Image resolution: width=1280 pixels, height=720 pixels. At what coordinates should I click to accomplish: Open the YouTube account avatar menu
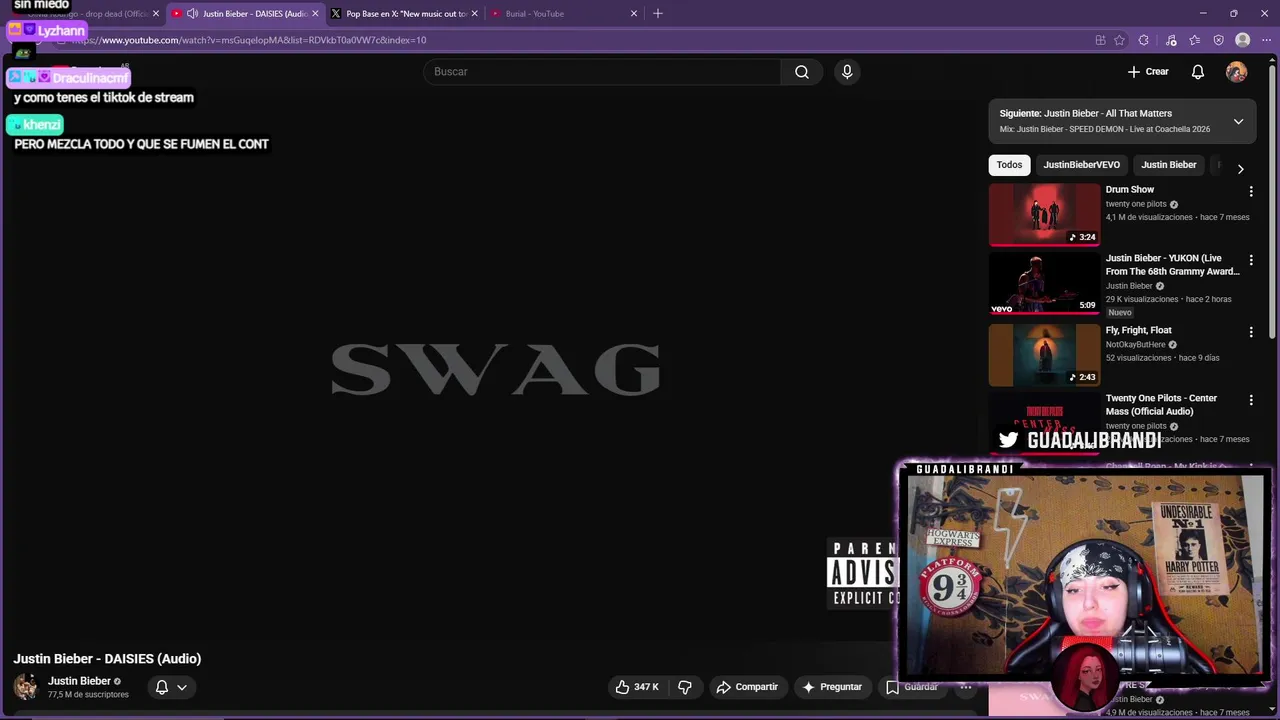(x=1237, y=72)
